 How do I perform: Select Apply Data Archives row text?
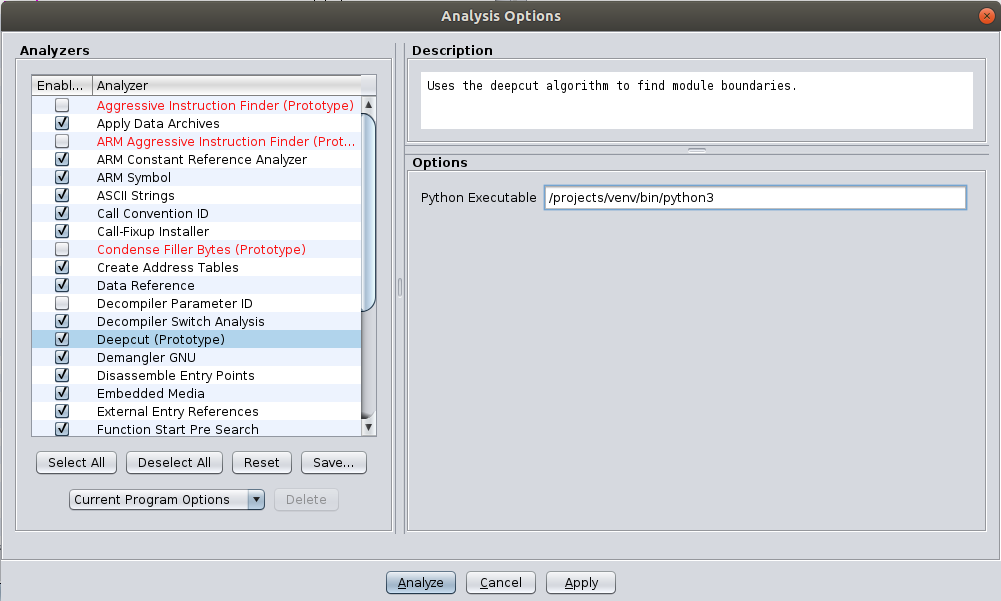click(158, 123)
